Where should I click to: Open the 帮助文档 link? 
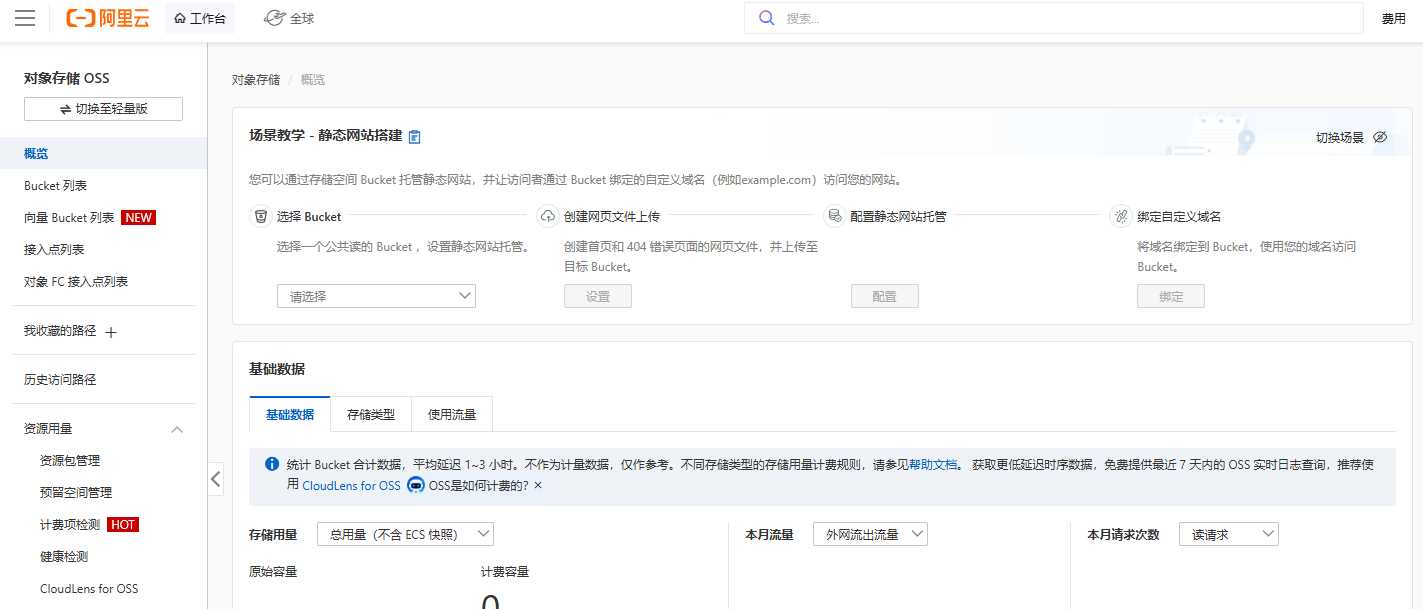935,466
